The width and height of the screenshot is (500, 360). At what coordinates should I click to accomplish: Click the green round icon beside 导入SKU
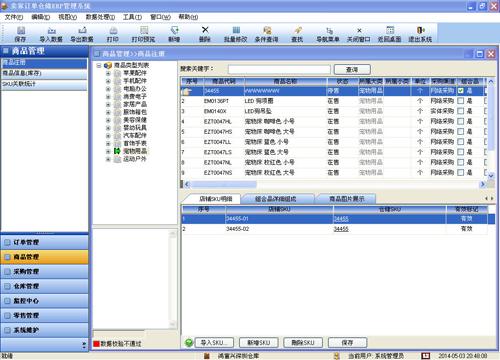[x=189, y=342]
